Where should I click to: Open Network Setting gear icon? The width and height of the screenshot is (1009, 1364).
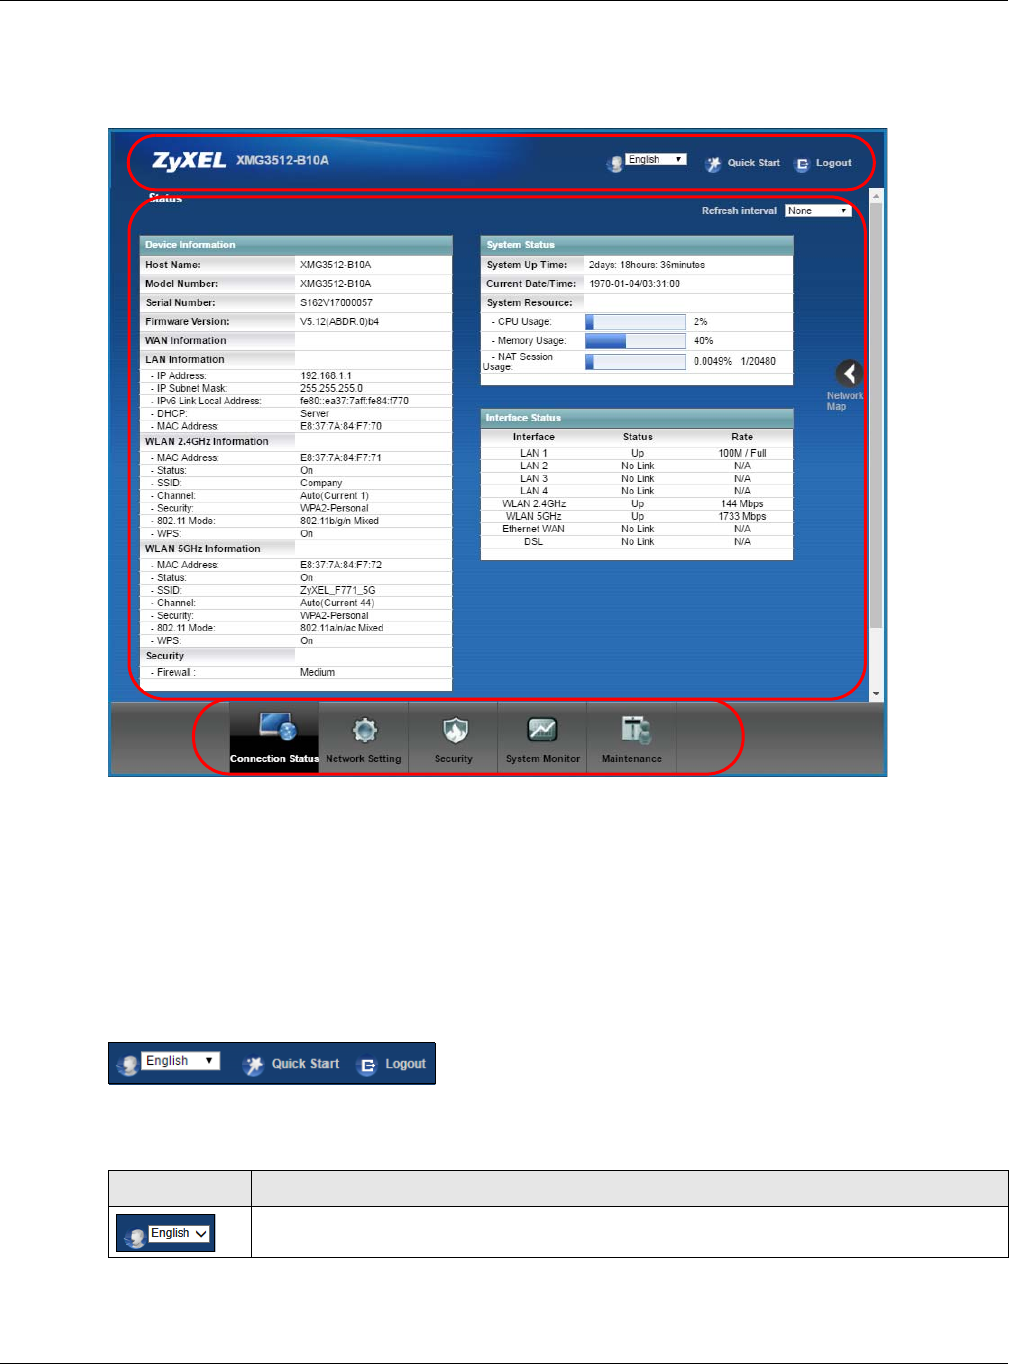tap(365, 730)
